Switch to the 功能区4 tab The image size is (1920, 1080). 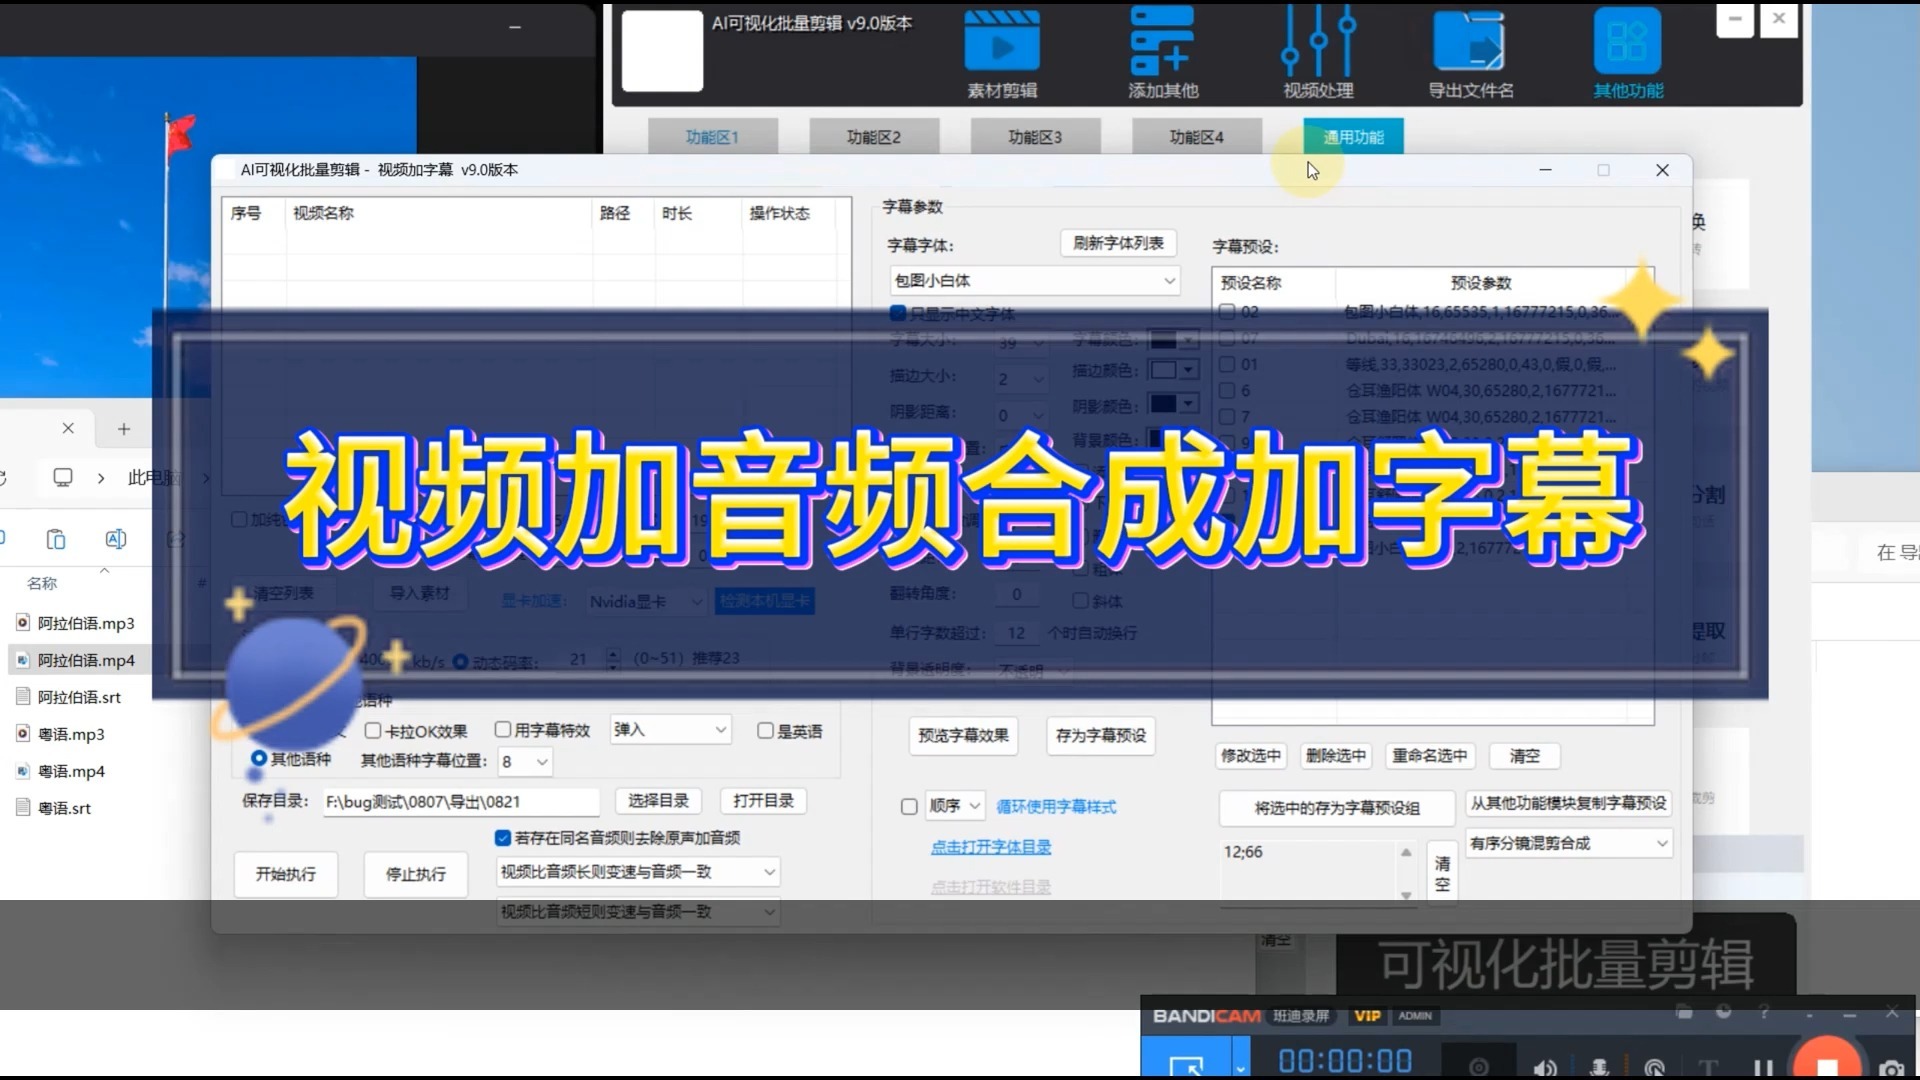click(1196, 137)
